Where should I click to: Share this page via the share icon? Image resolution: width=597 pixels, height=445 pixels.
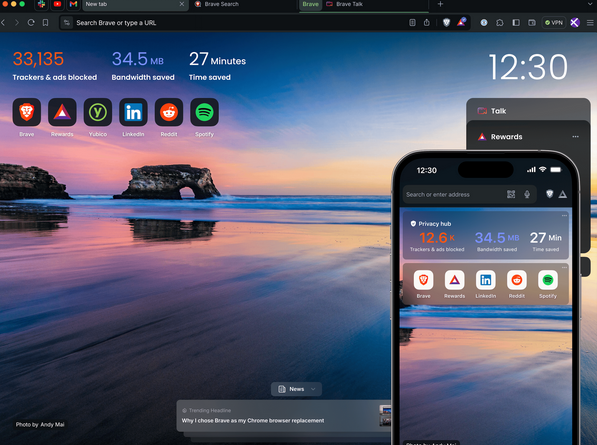(x=427, y=23)
